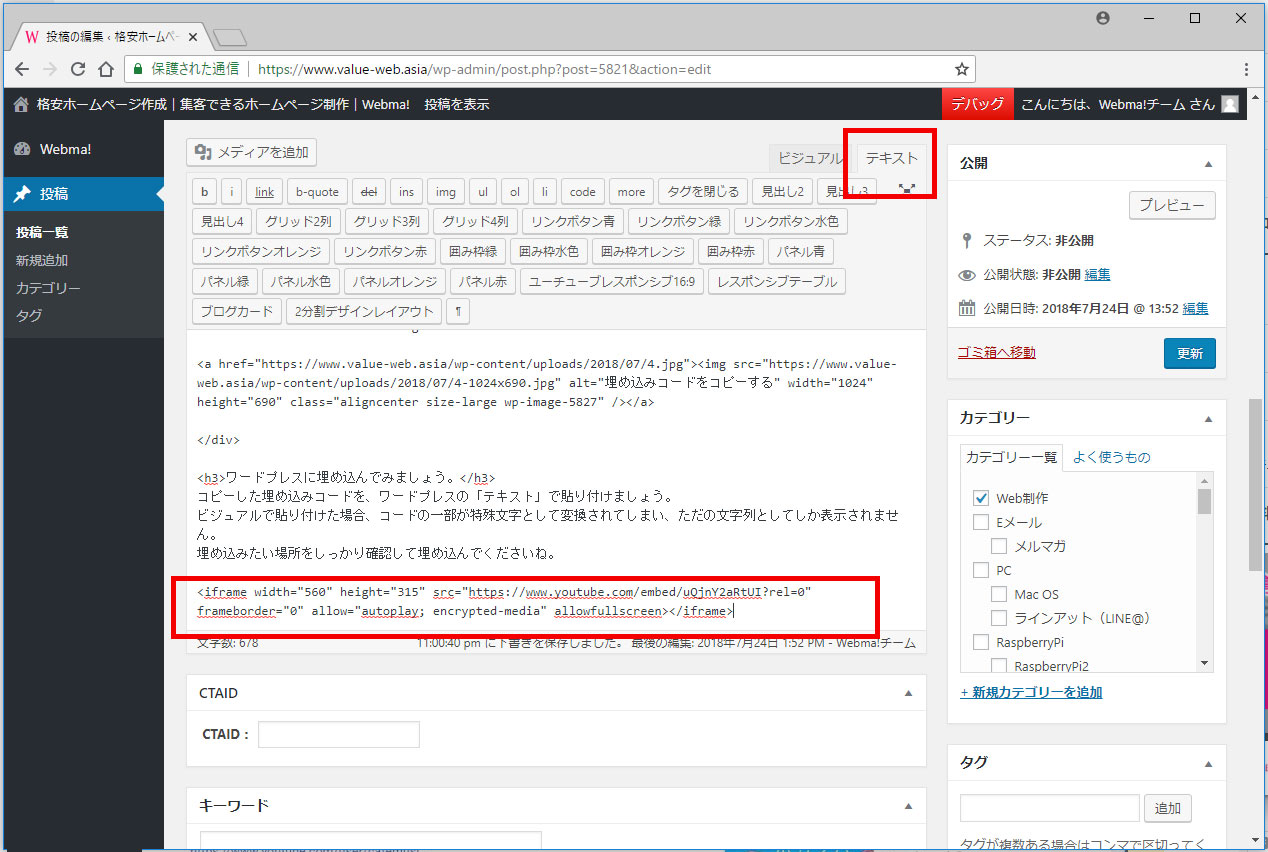Click the ゴミ箱へ移動 link
1268x852 pixels.
click(997, 352)
